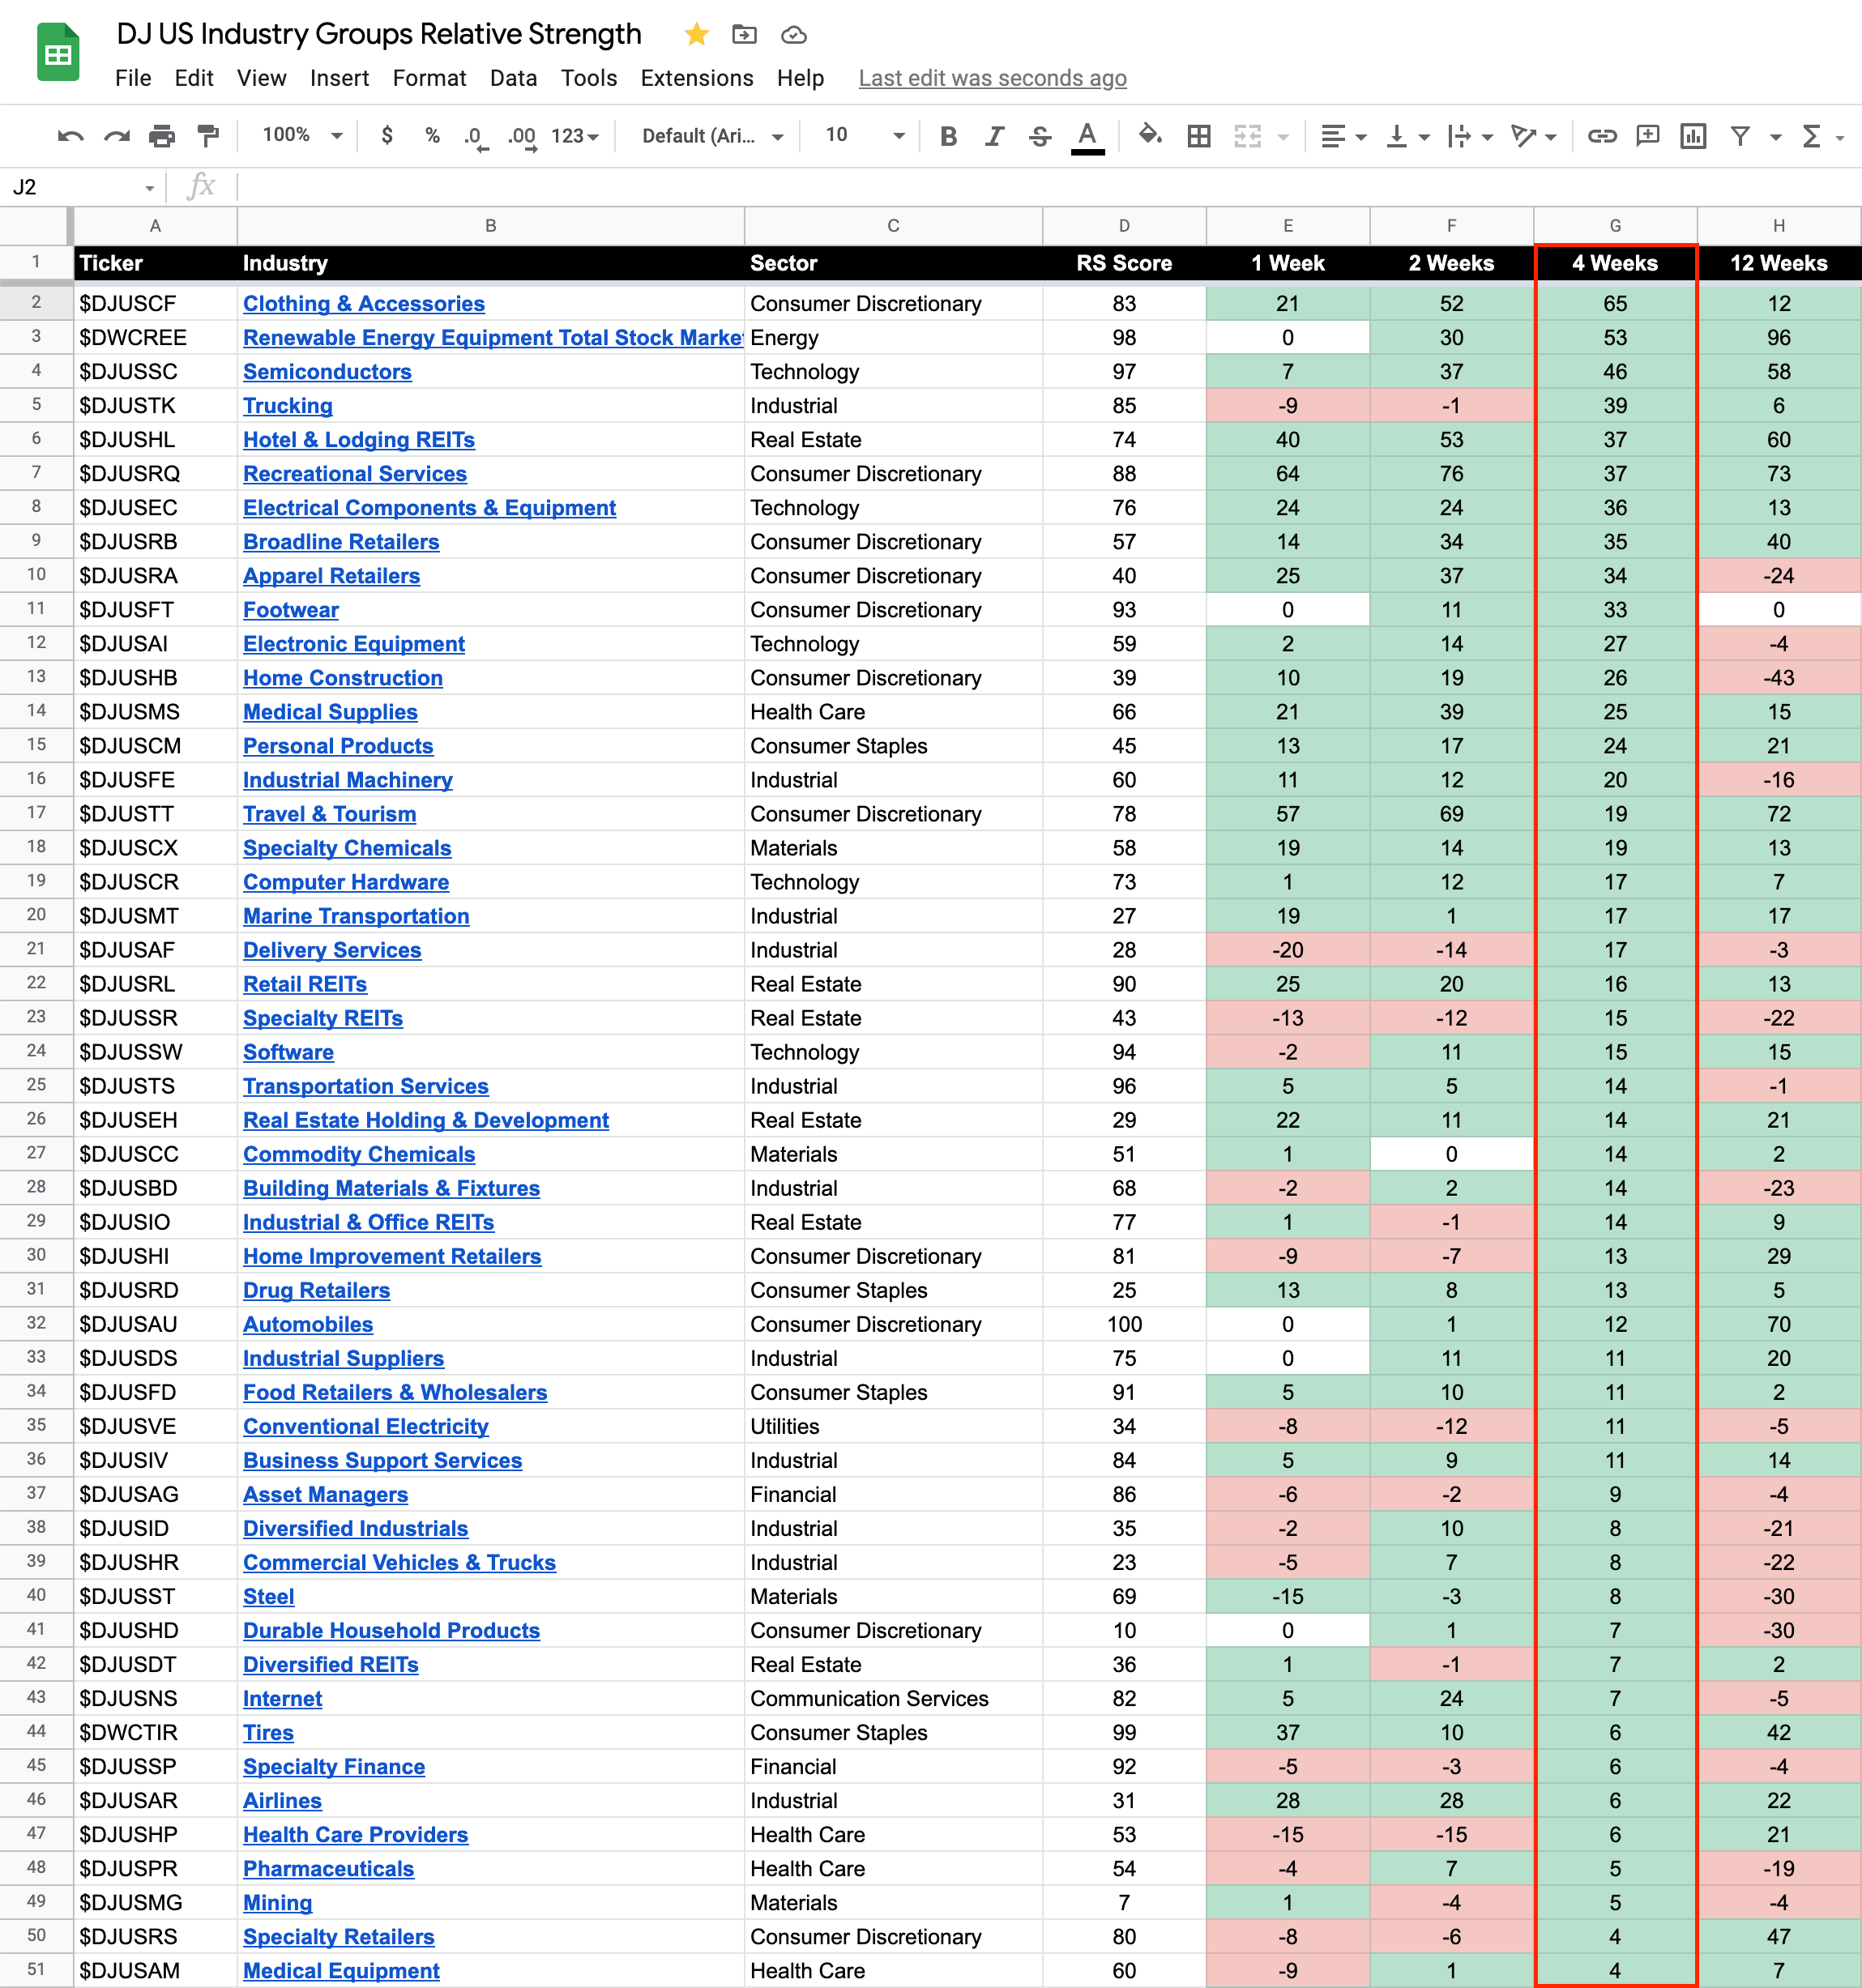Click the borders icon
This screenshot has height=1988, width=1862.
tap(1198, 136)
